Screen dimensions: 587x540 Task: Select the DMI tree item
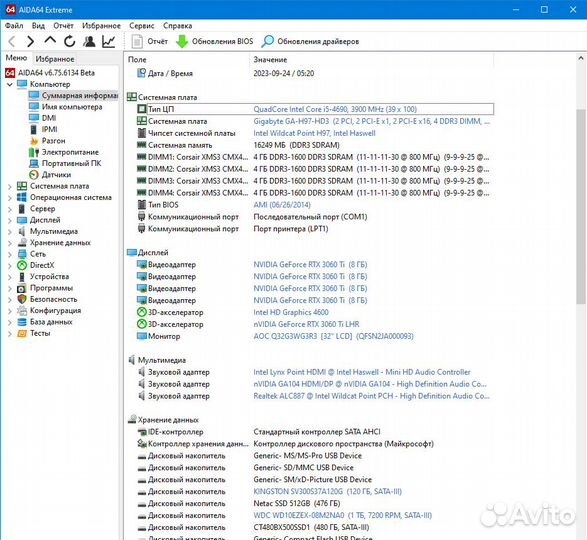tap(49, 118)
